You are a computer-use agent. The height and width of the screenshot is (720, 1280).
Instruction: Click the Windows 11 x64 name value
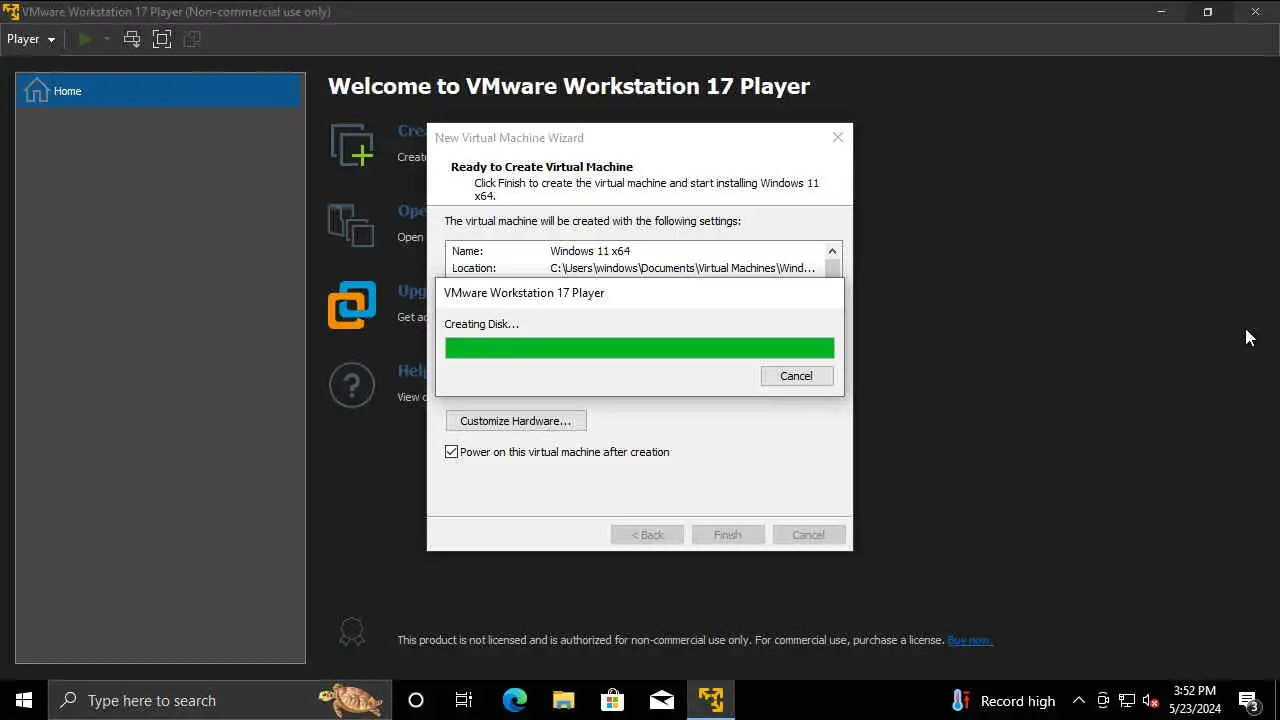pyautogui.click(x=590, y=251)
